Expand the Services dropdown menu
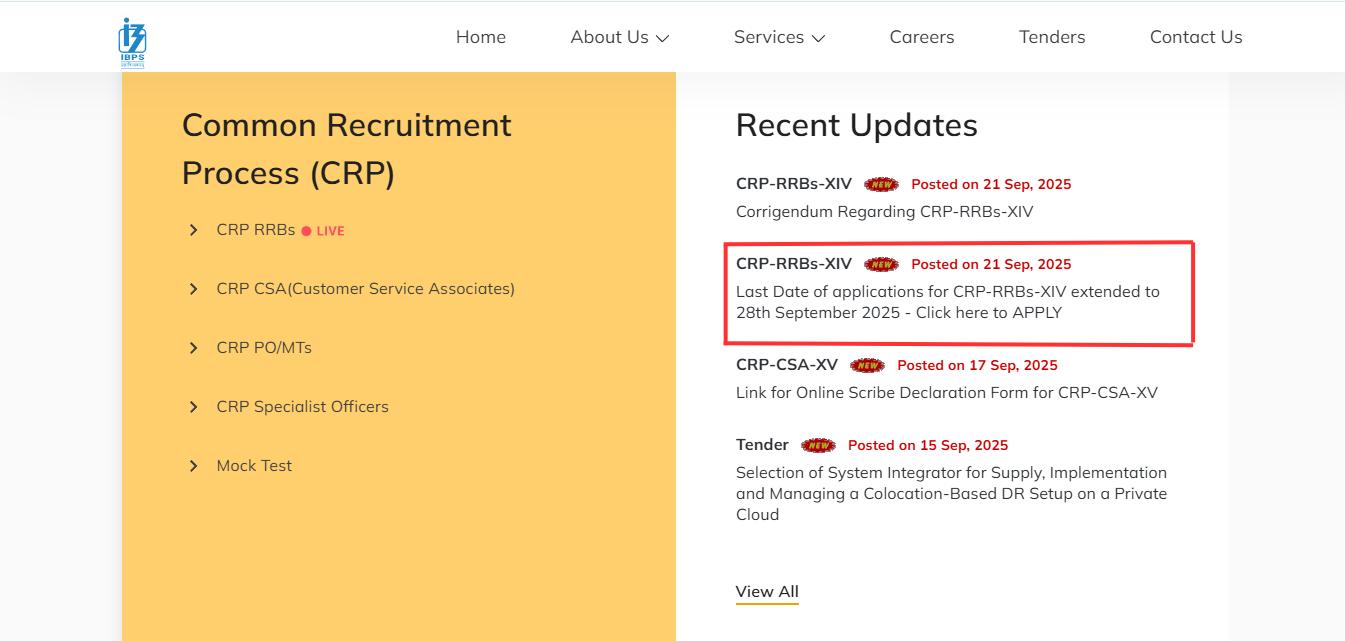Image resolution: width=1345 pixels, height=641 pixels. point(779,37)
